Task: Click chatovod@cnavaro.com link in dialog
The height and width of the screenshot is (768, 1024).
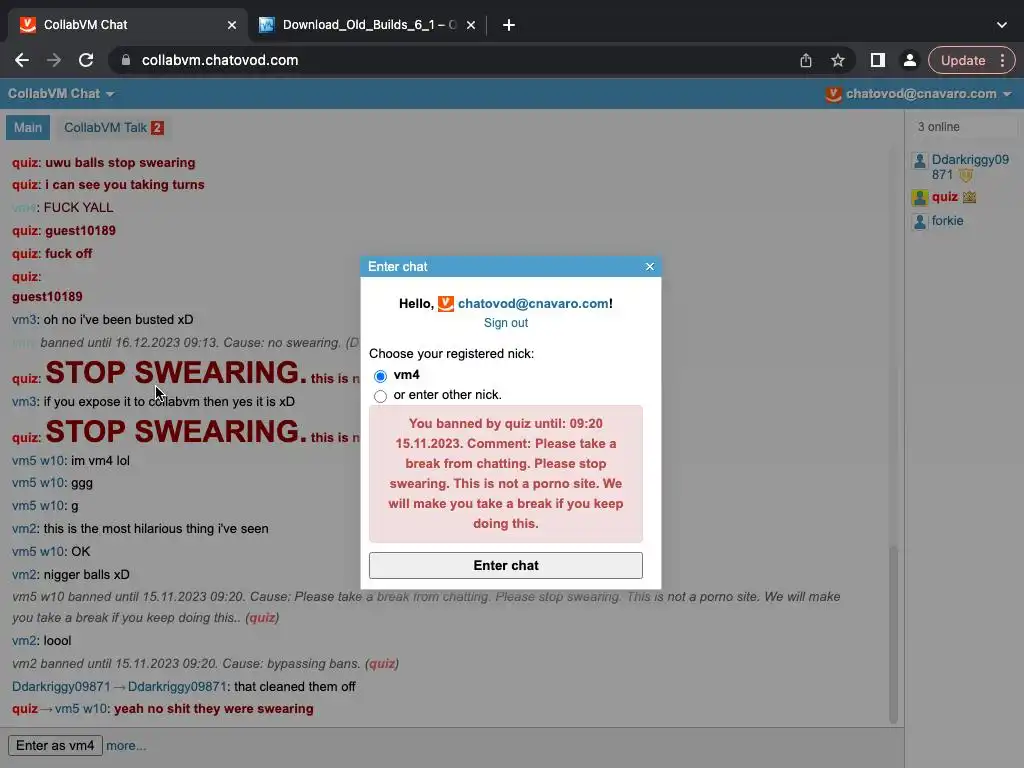Action: click(x=533, y=304)
